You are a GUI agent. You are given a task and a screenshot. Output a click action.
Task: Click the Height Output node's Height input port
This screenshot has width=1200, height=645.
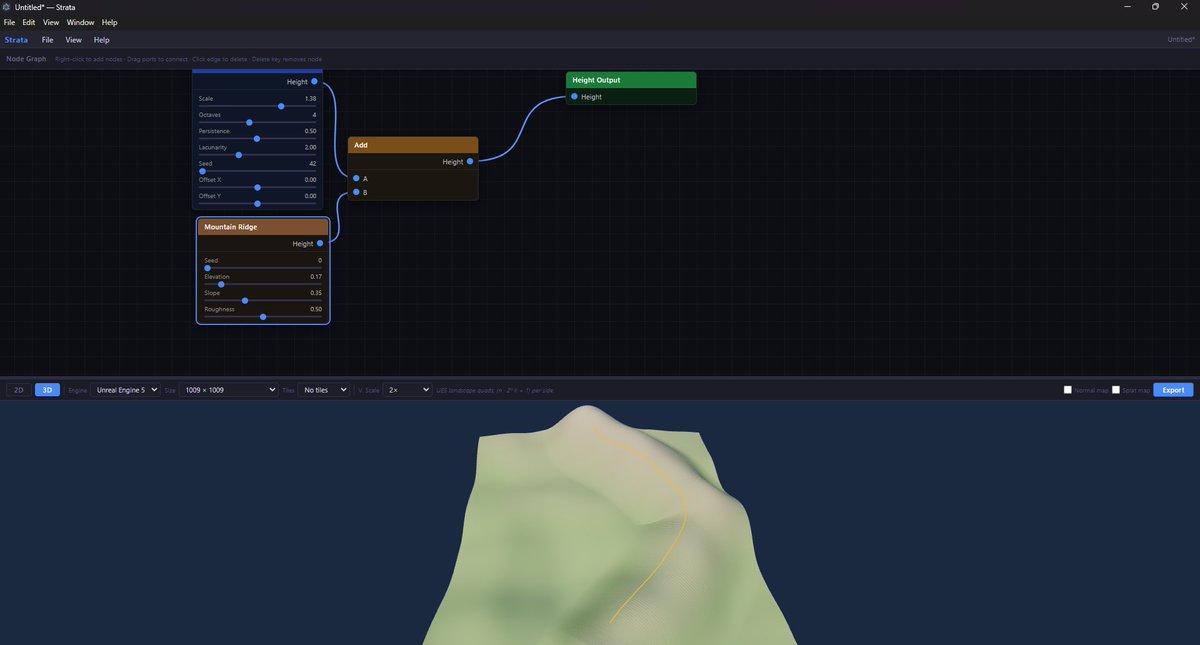point(574,97)
